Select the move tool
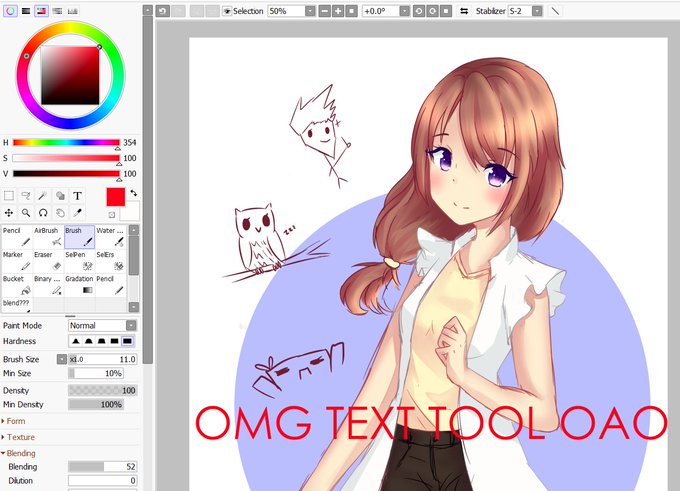The width and height of the screenshot is (680, 491). pyautogui.click(x=9, y=213)
